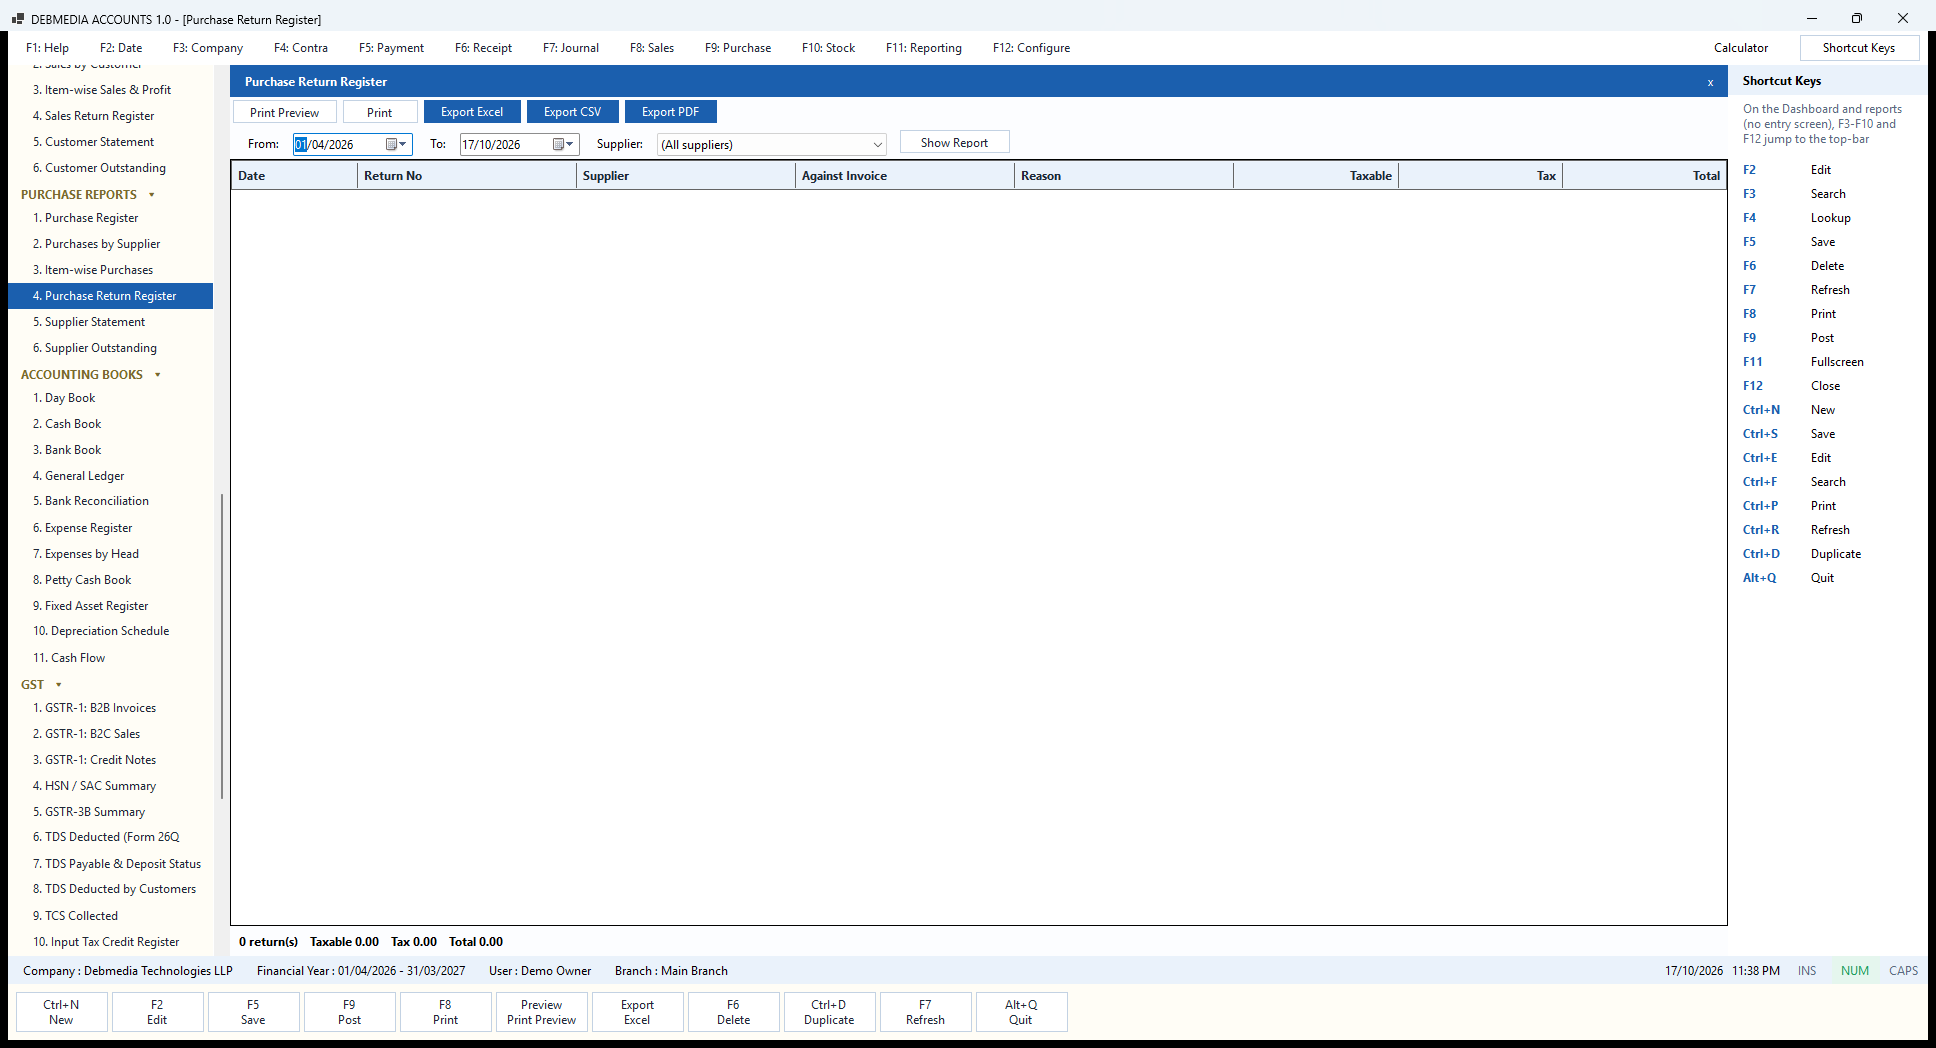Collapse the PURCHASE REPORTS section arrow
1936x1048 pixels.
tap(152, 195)
